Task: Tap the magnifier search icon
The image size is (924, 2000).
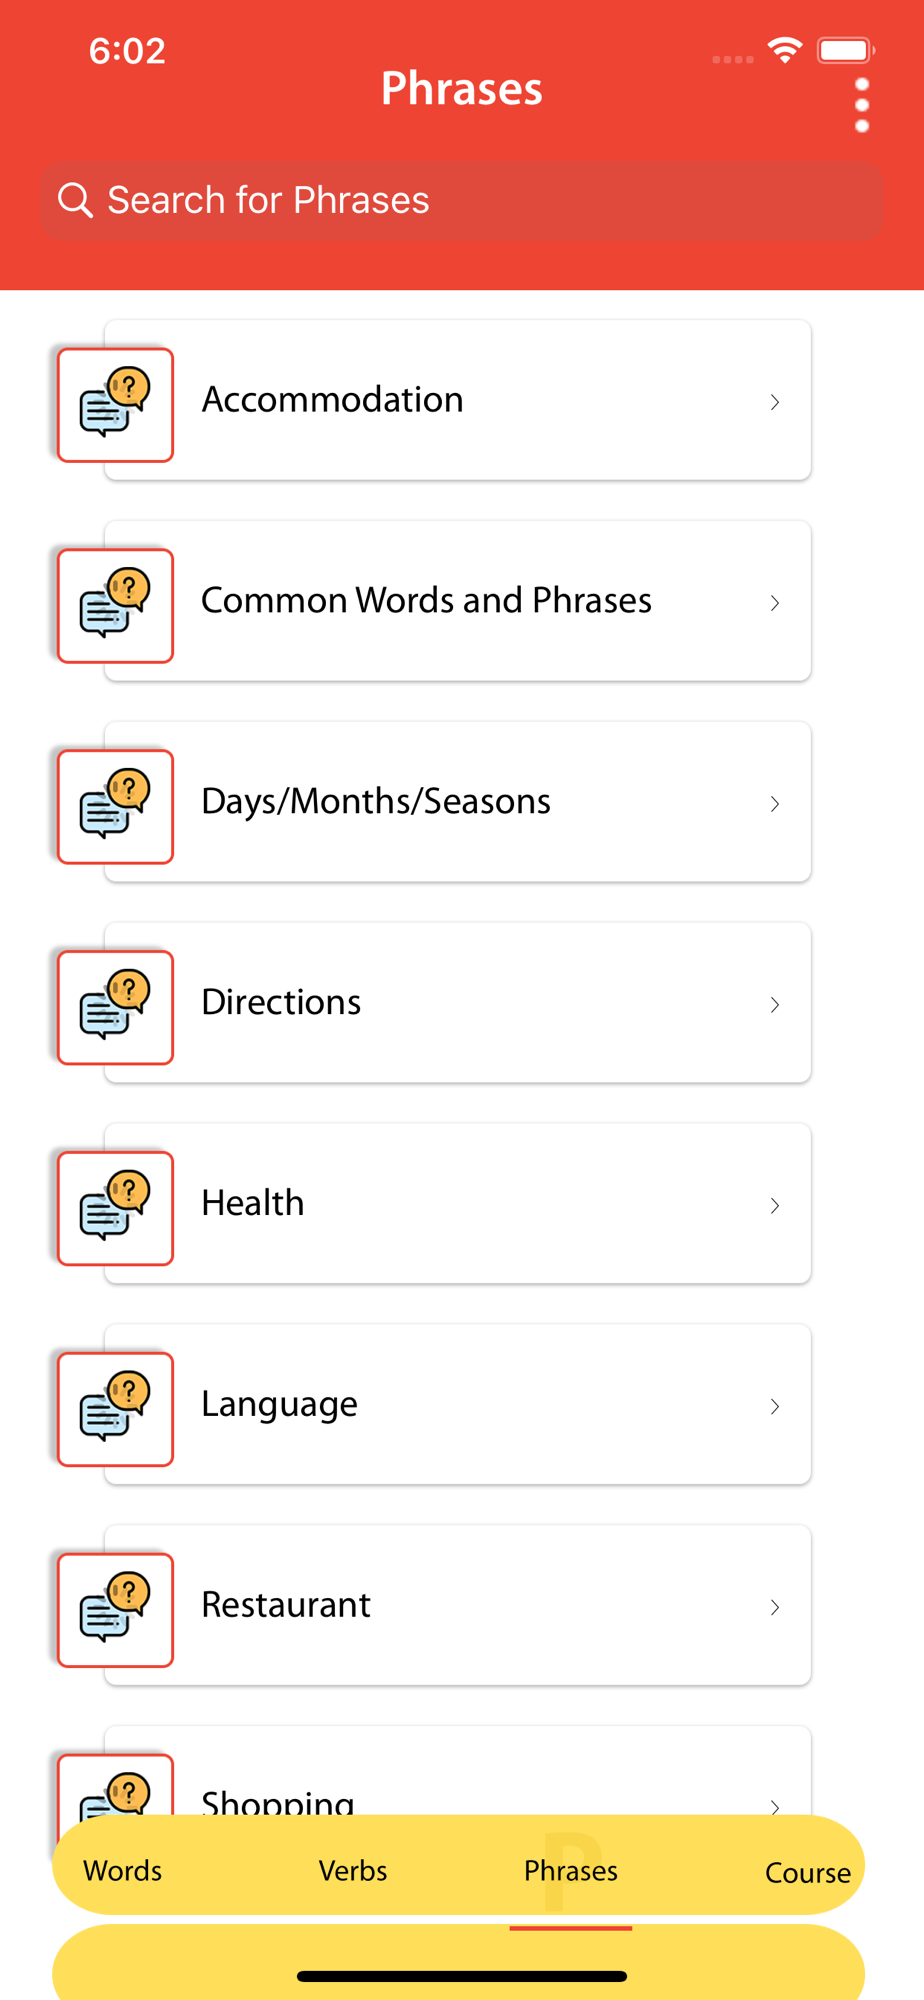Action: [x=75, y=200]
